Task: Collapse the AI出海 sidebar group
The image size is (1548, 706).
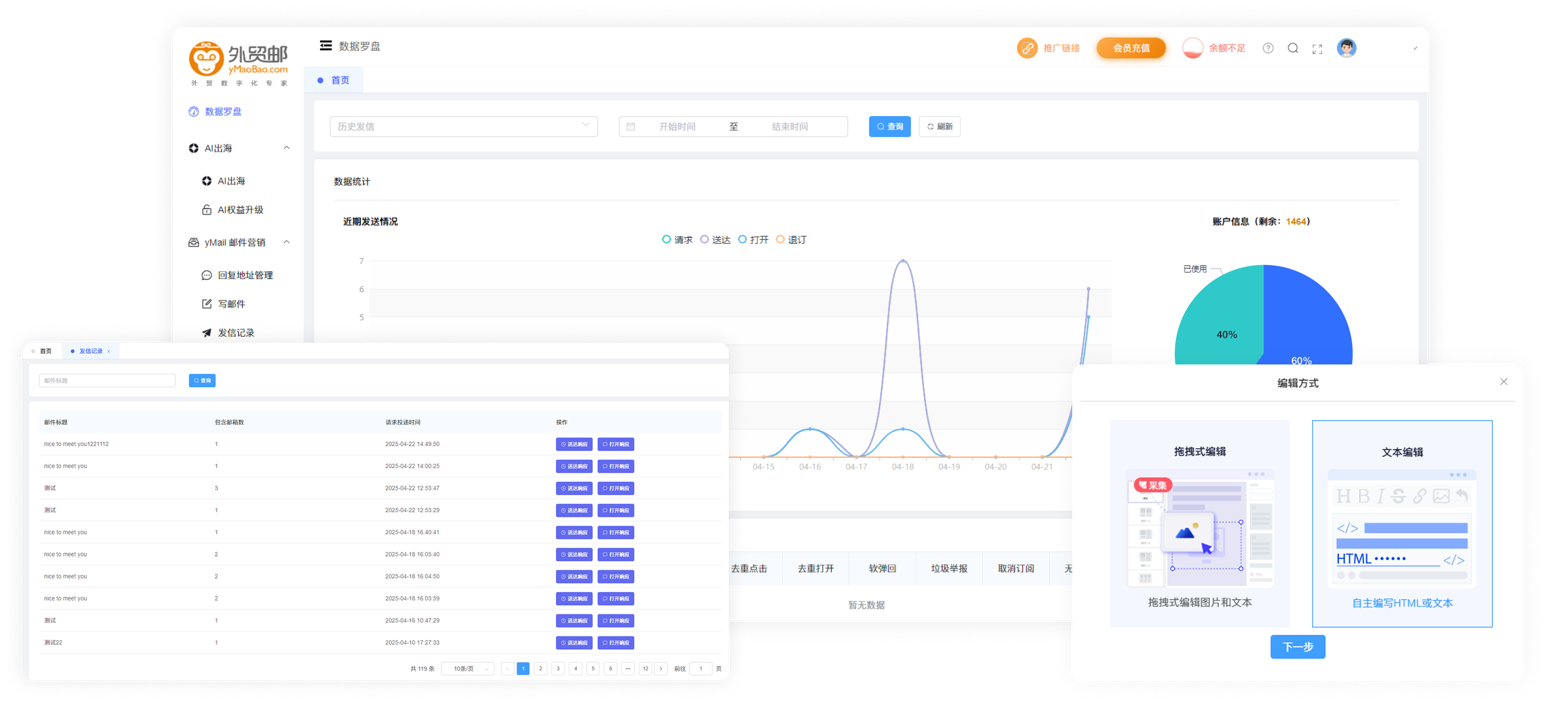Action: (x=287, y=148)
